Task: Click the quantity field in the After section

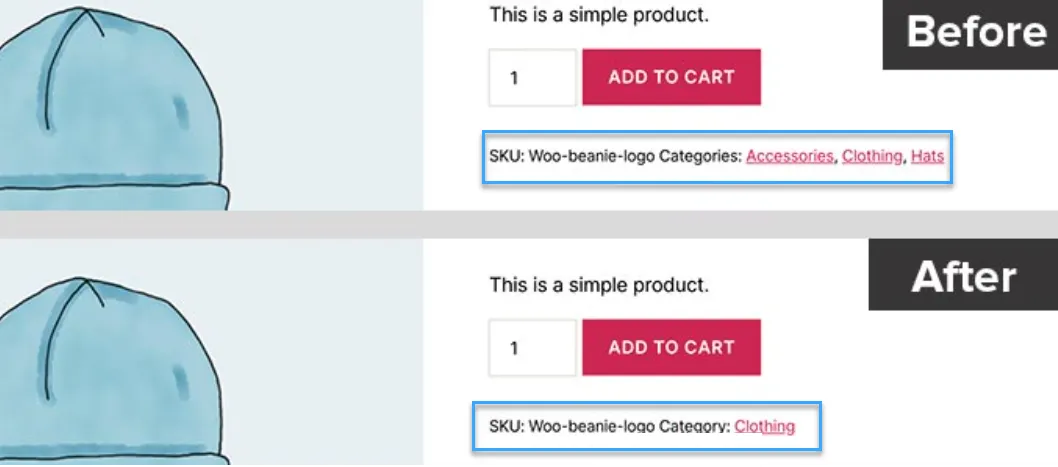Action: pos(532,348)
